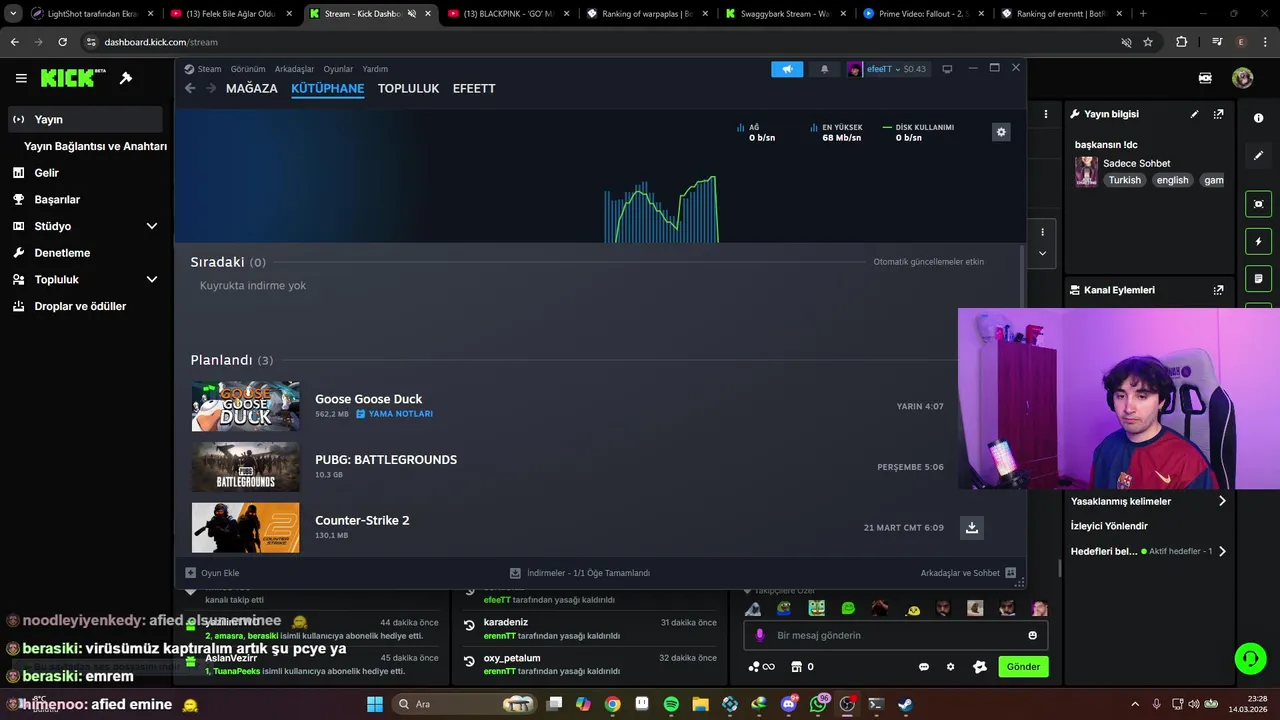Viewport: 1280px width, 720px height.
Task: Pop out Yayın bilgisi panel
Action: [1218, 114]
